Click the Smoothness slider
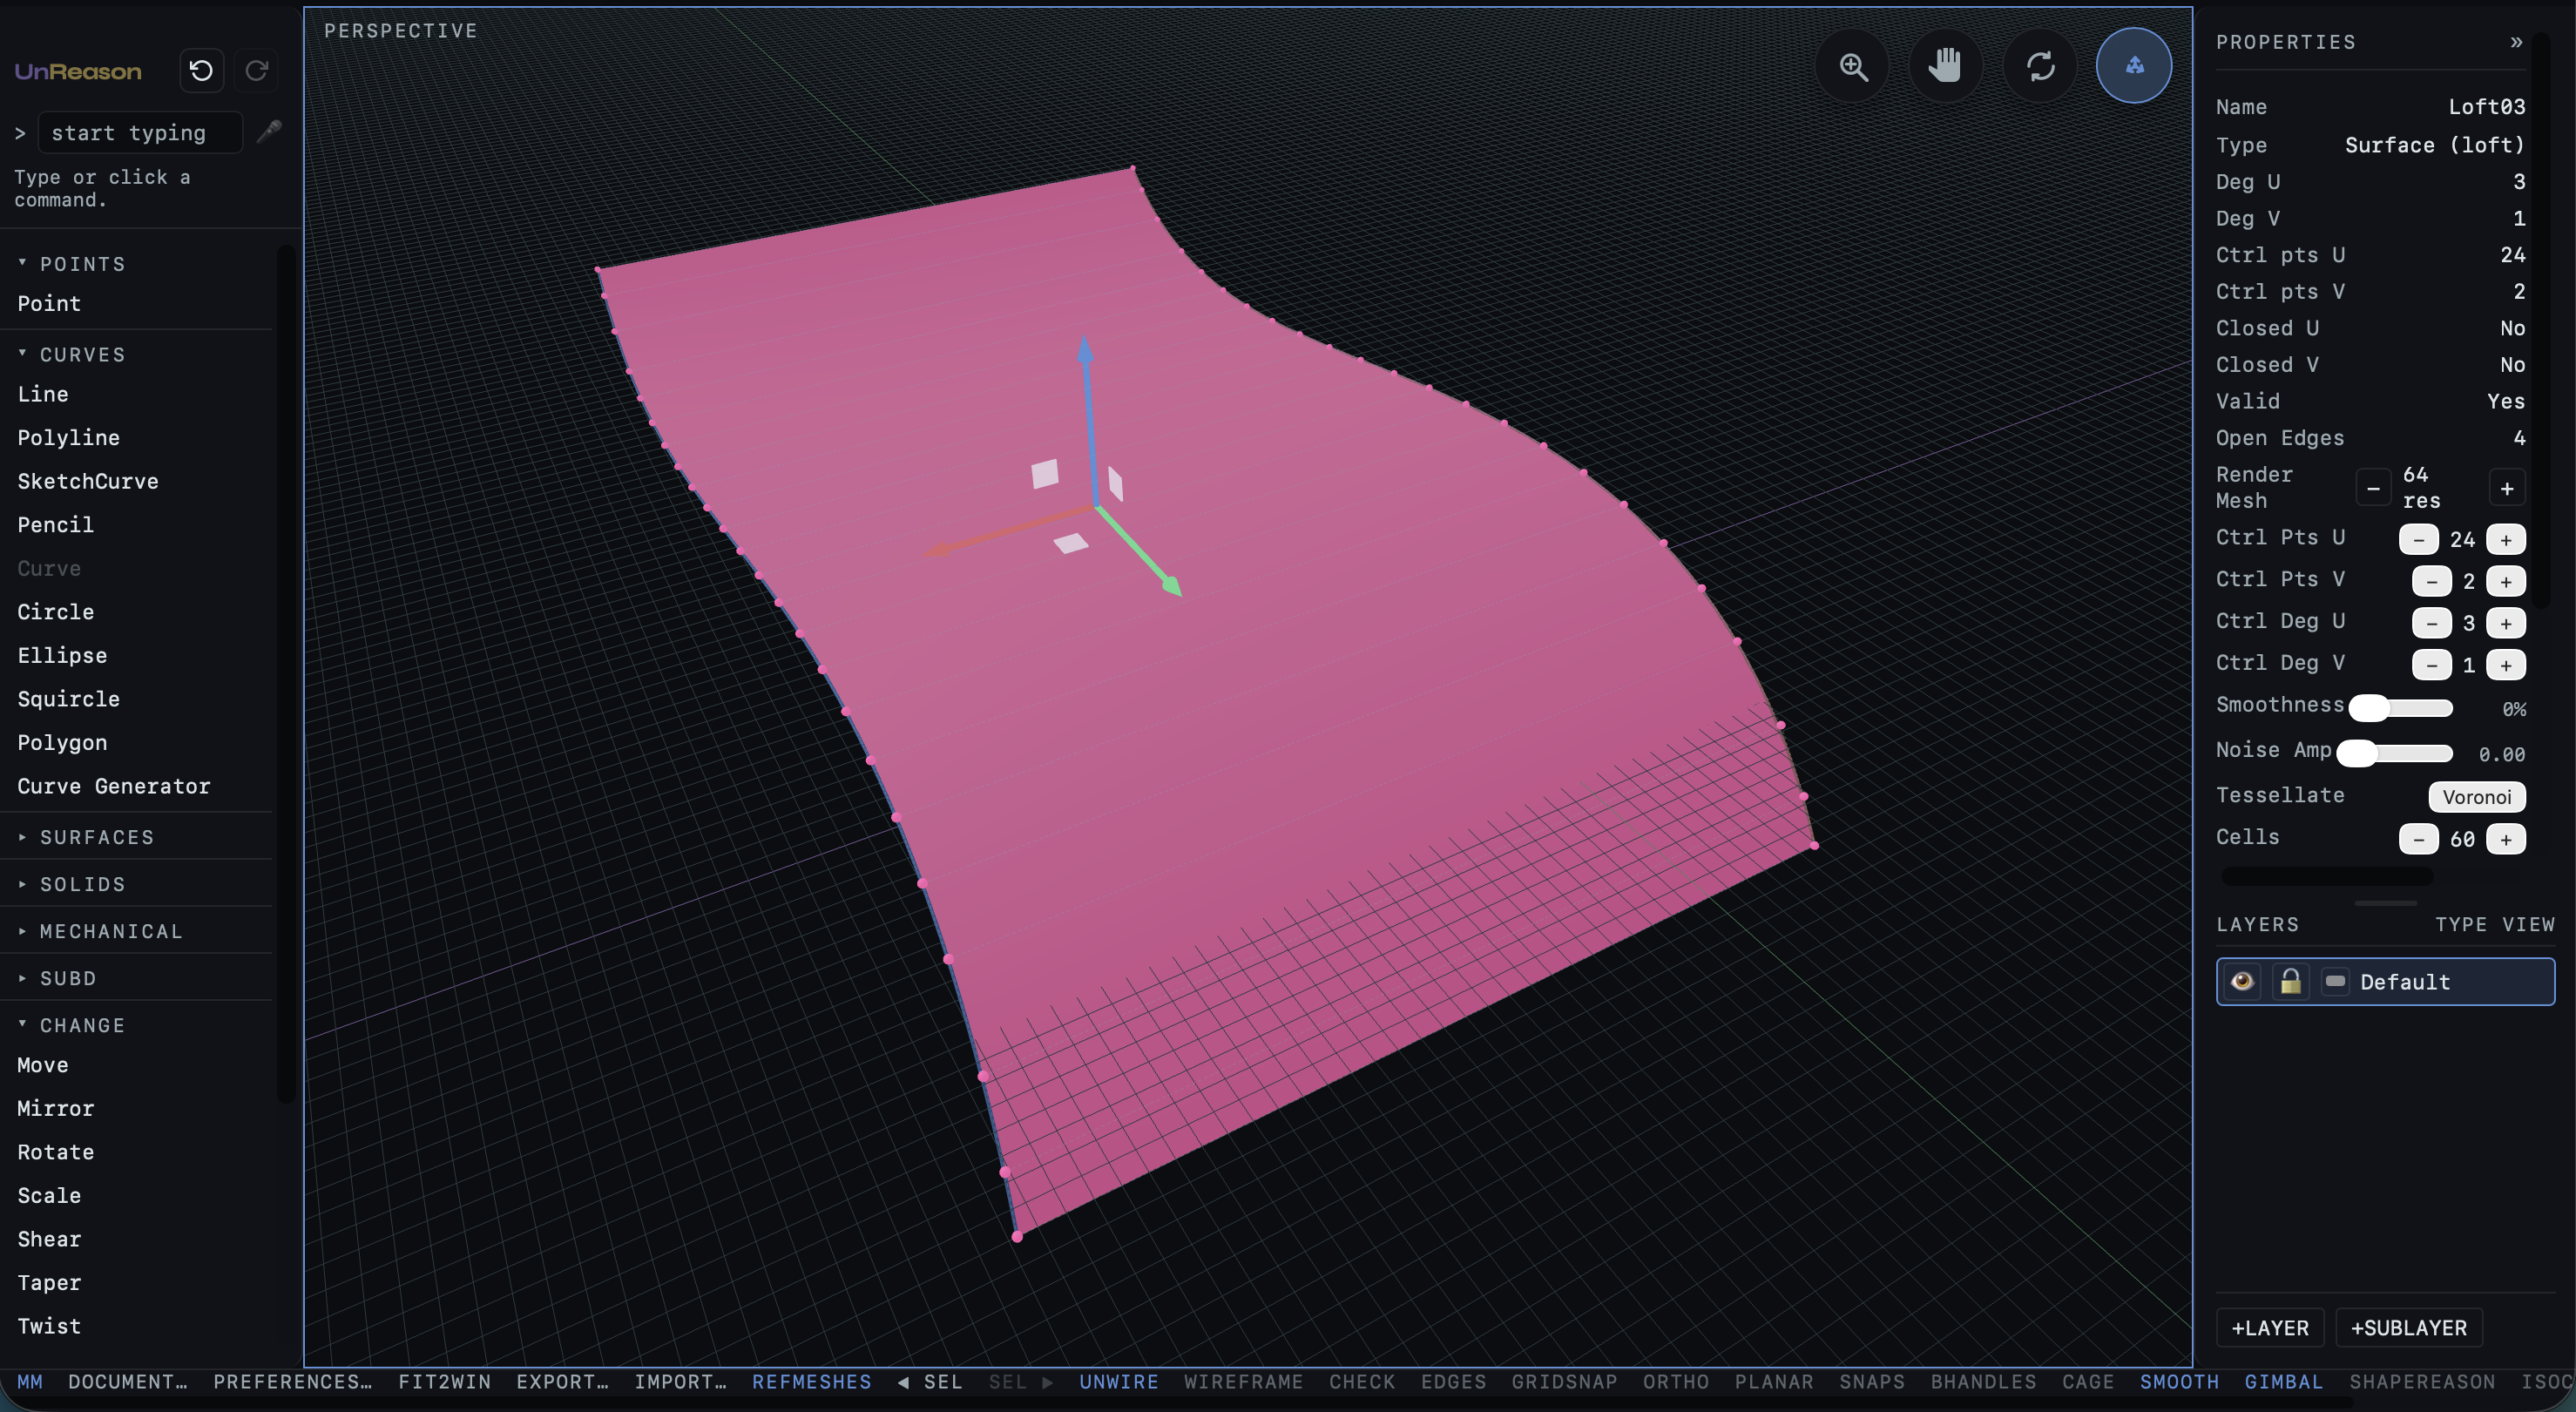Viewport: 2576px width, 1412px height. tap(2401, 708)
